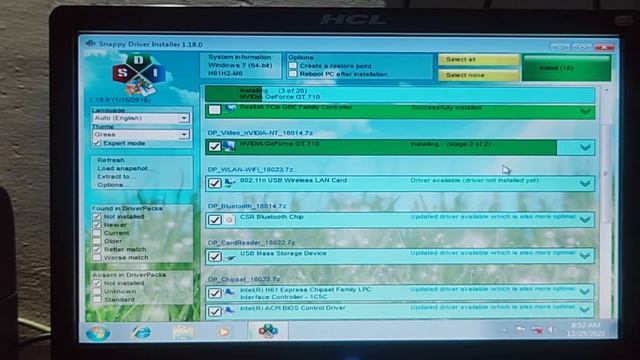Screen dimensions: 640x360
Task: Click the Snappy Driver Installer title bar icon
Action: pyautogui.click(x=90, y=43)
